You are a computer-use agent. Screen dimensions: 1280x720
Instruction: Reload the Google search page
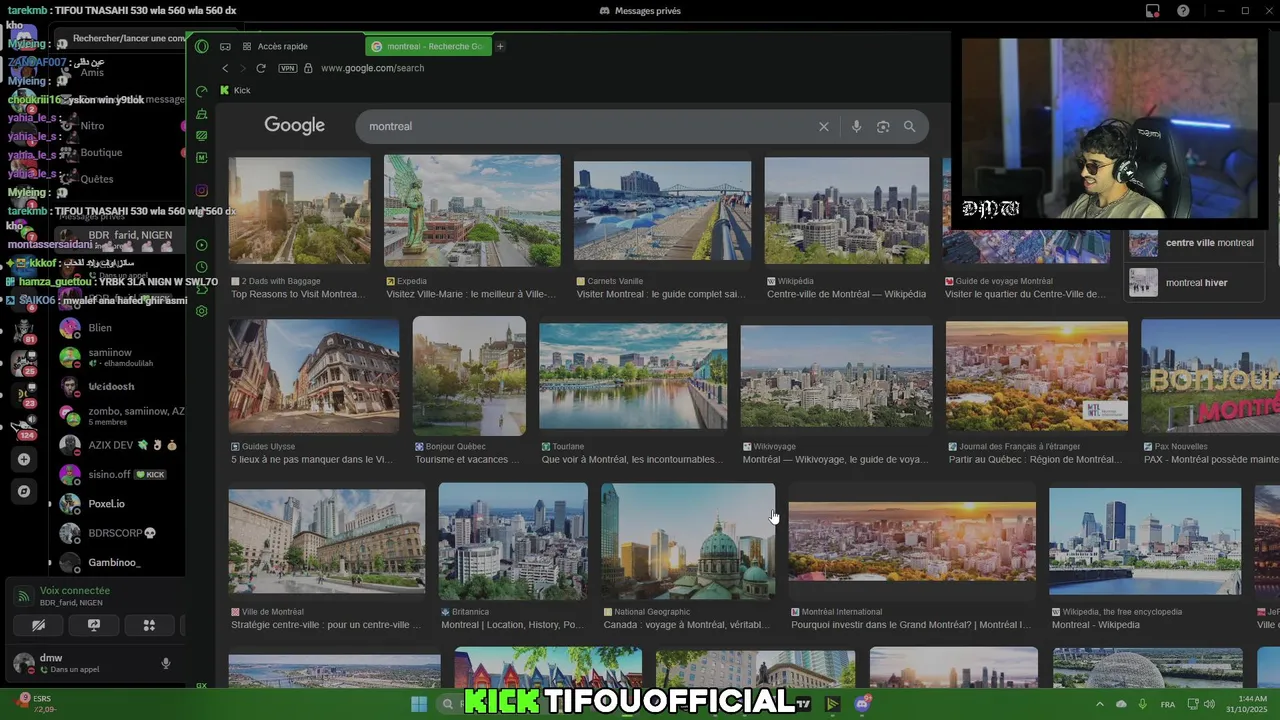point(261,68)
